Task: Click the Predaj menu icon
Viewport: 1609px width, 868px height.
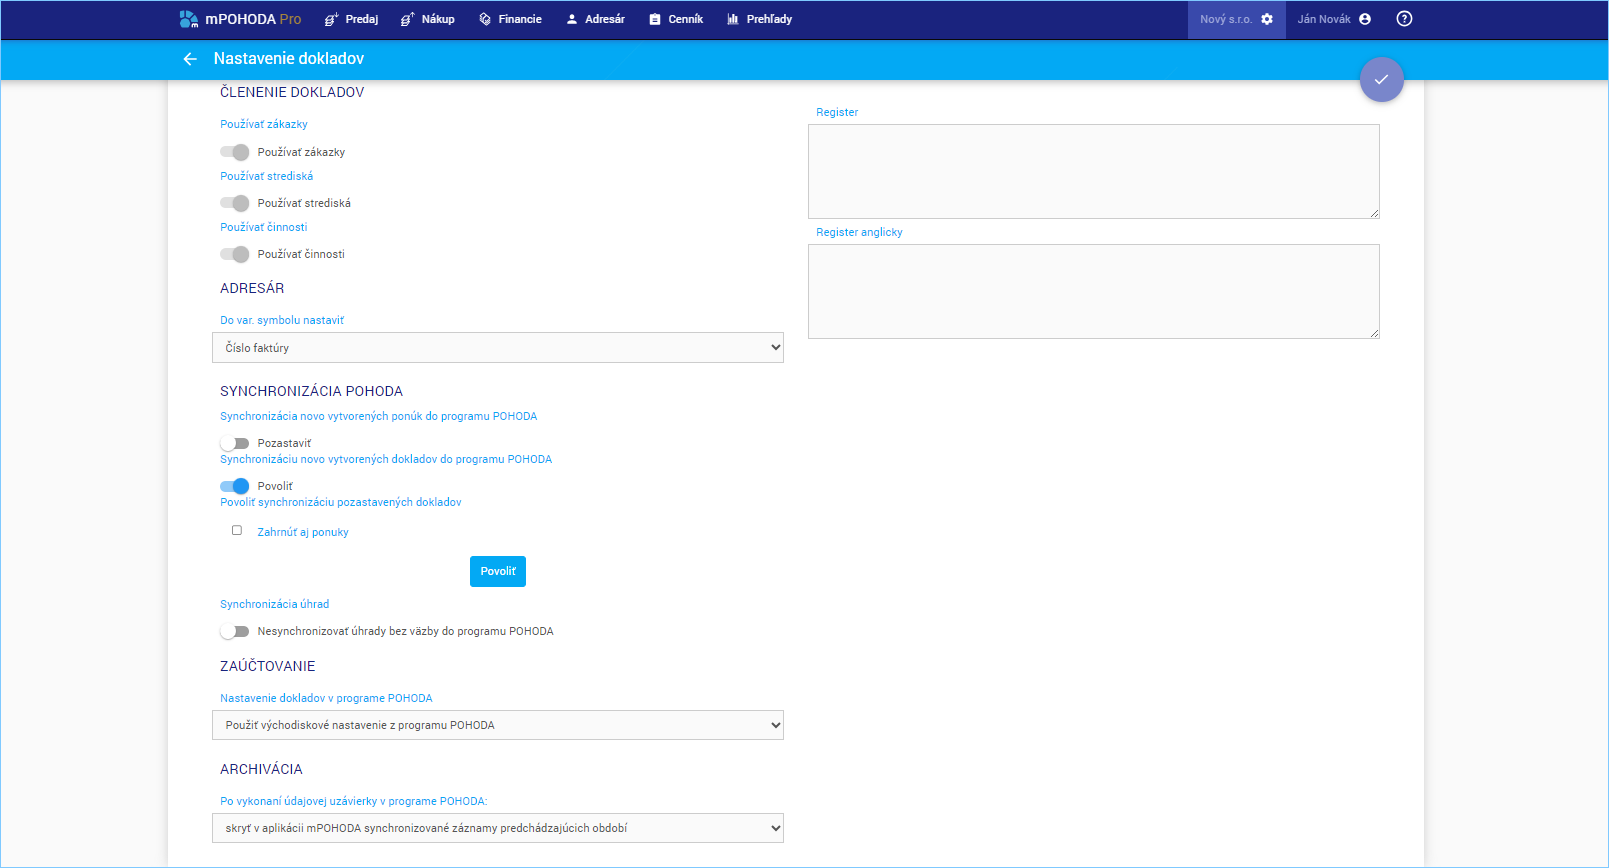Action: [x=331, y=19]
